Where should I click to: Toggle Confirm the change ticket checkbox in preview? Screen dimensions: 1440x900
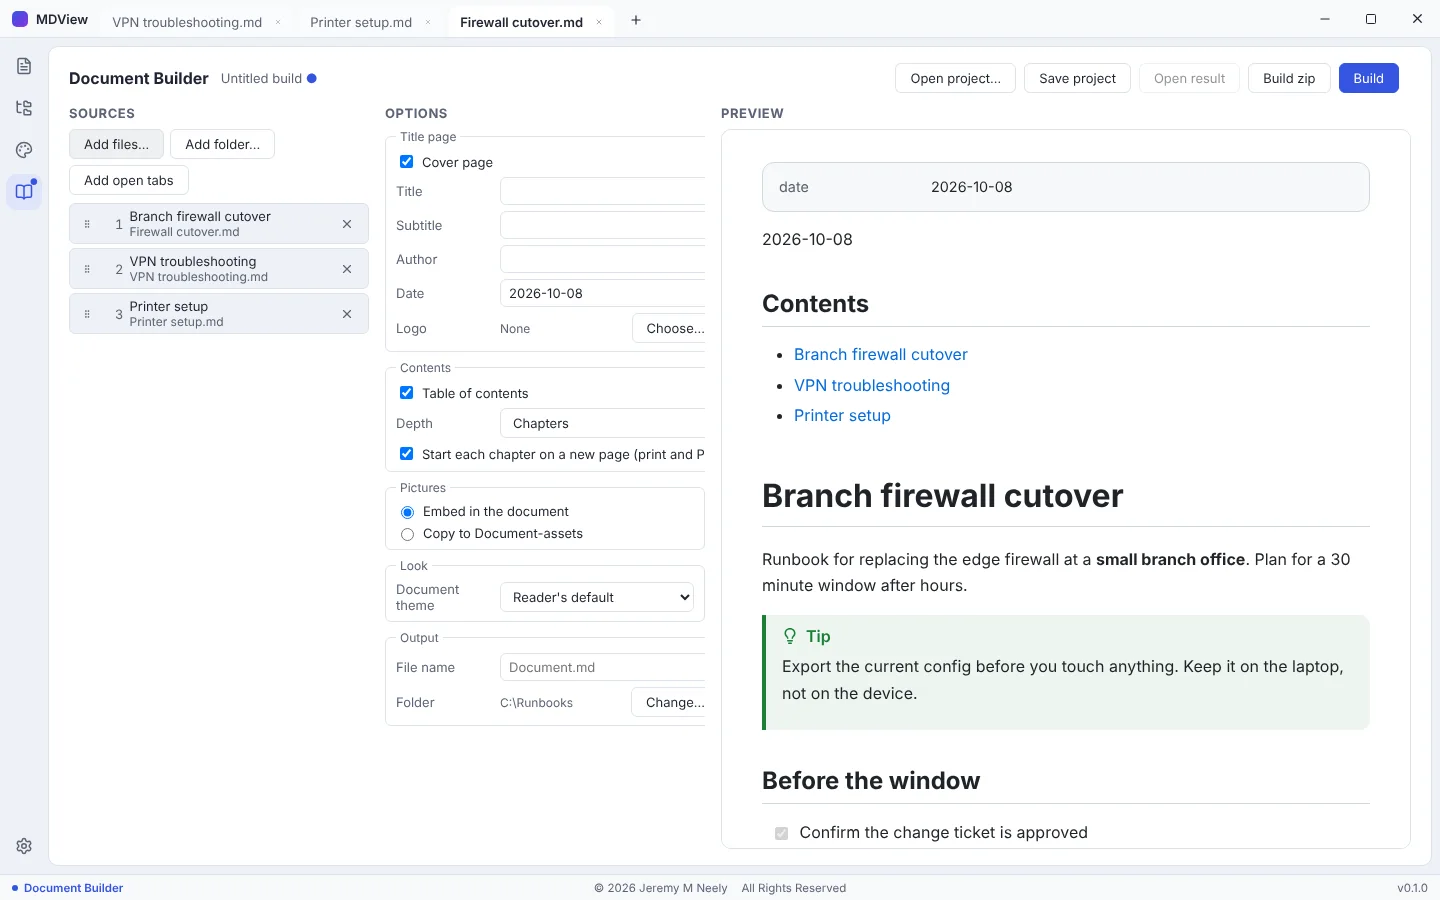[781, 833]
